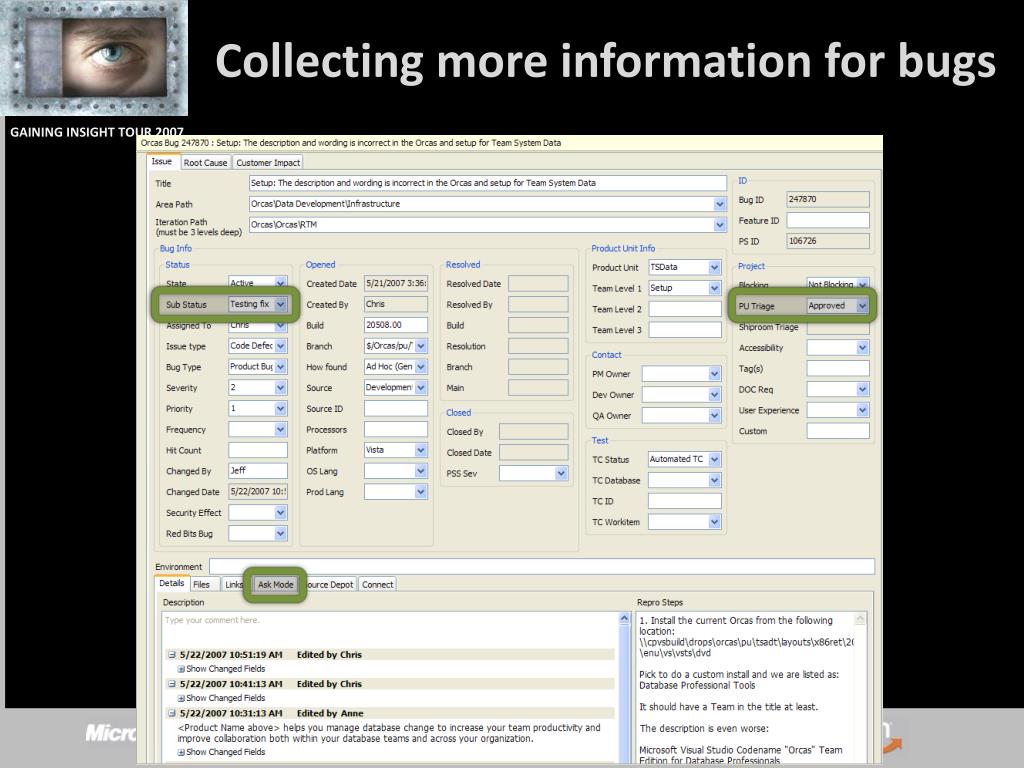Viewport: 1024px width, 768px height.
Task: Click the Description scrollbar up arrow
Action: click(624, 618)
